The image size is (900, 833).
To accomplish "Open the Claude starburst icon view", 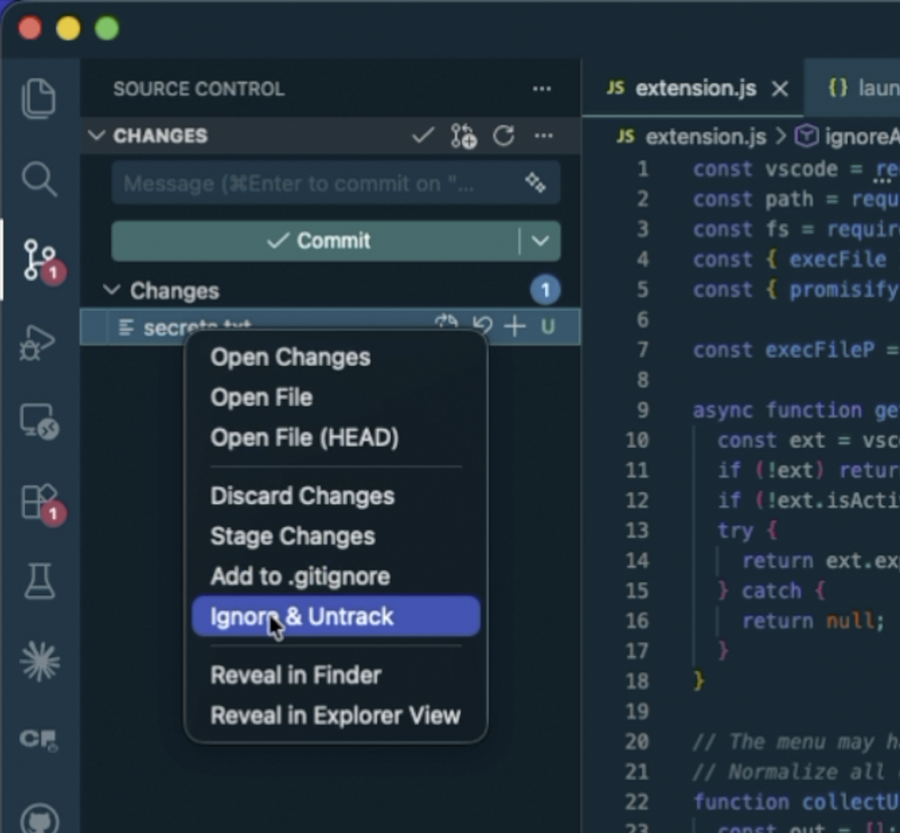I will point(39,661).
